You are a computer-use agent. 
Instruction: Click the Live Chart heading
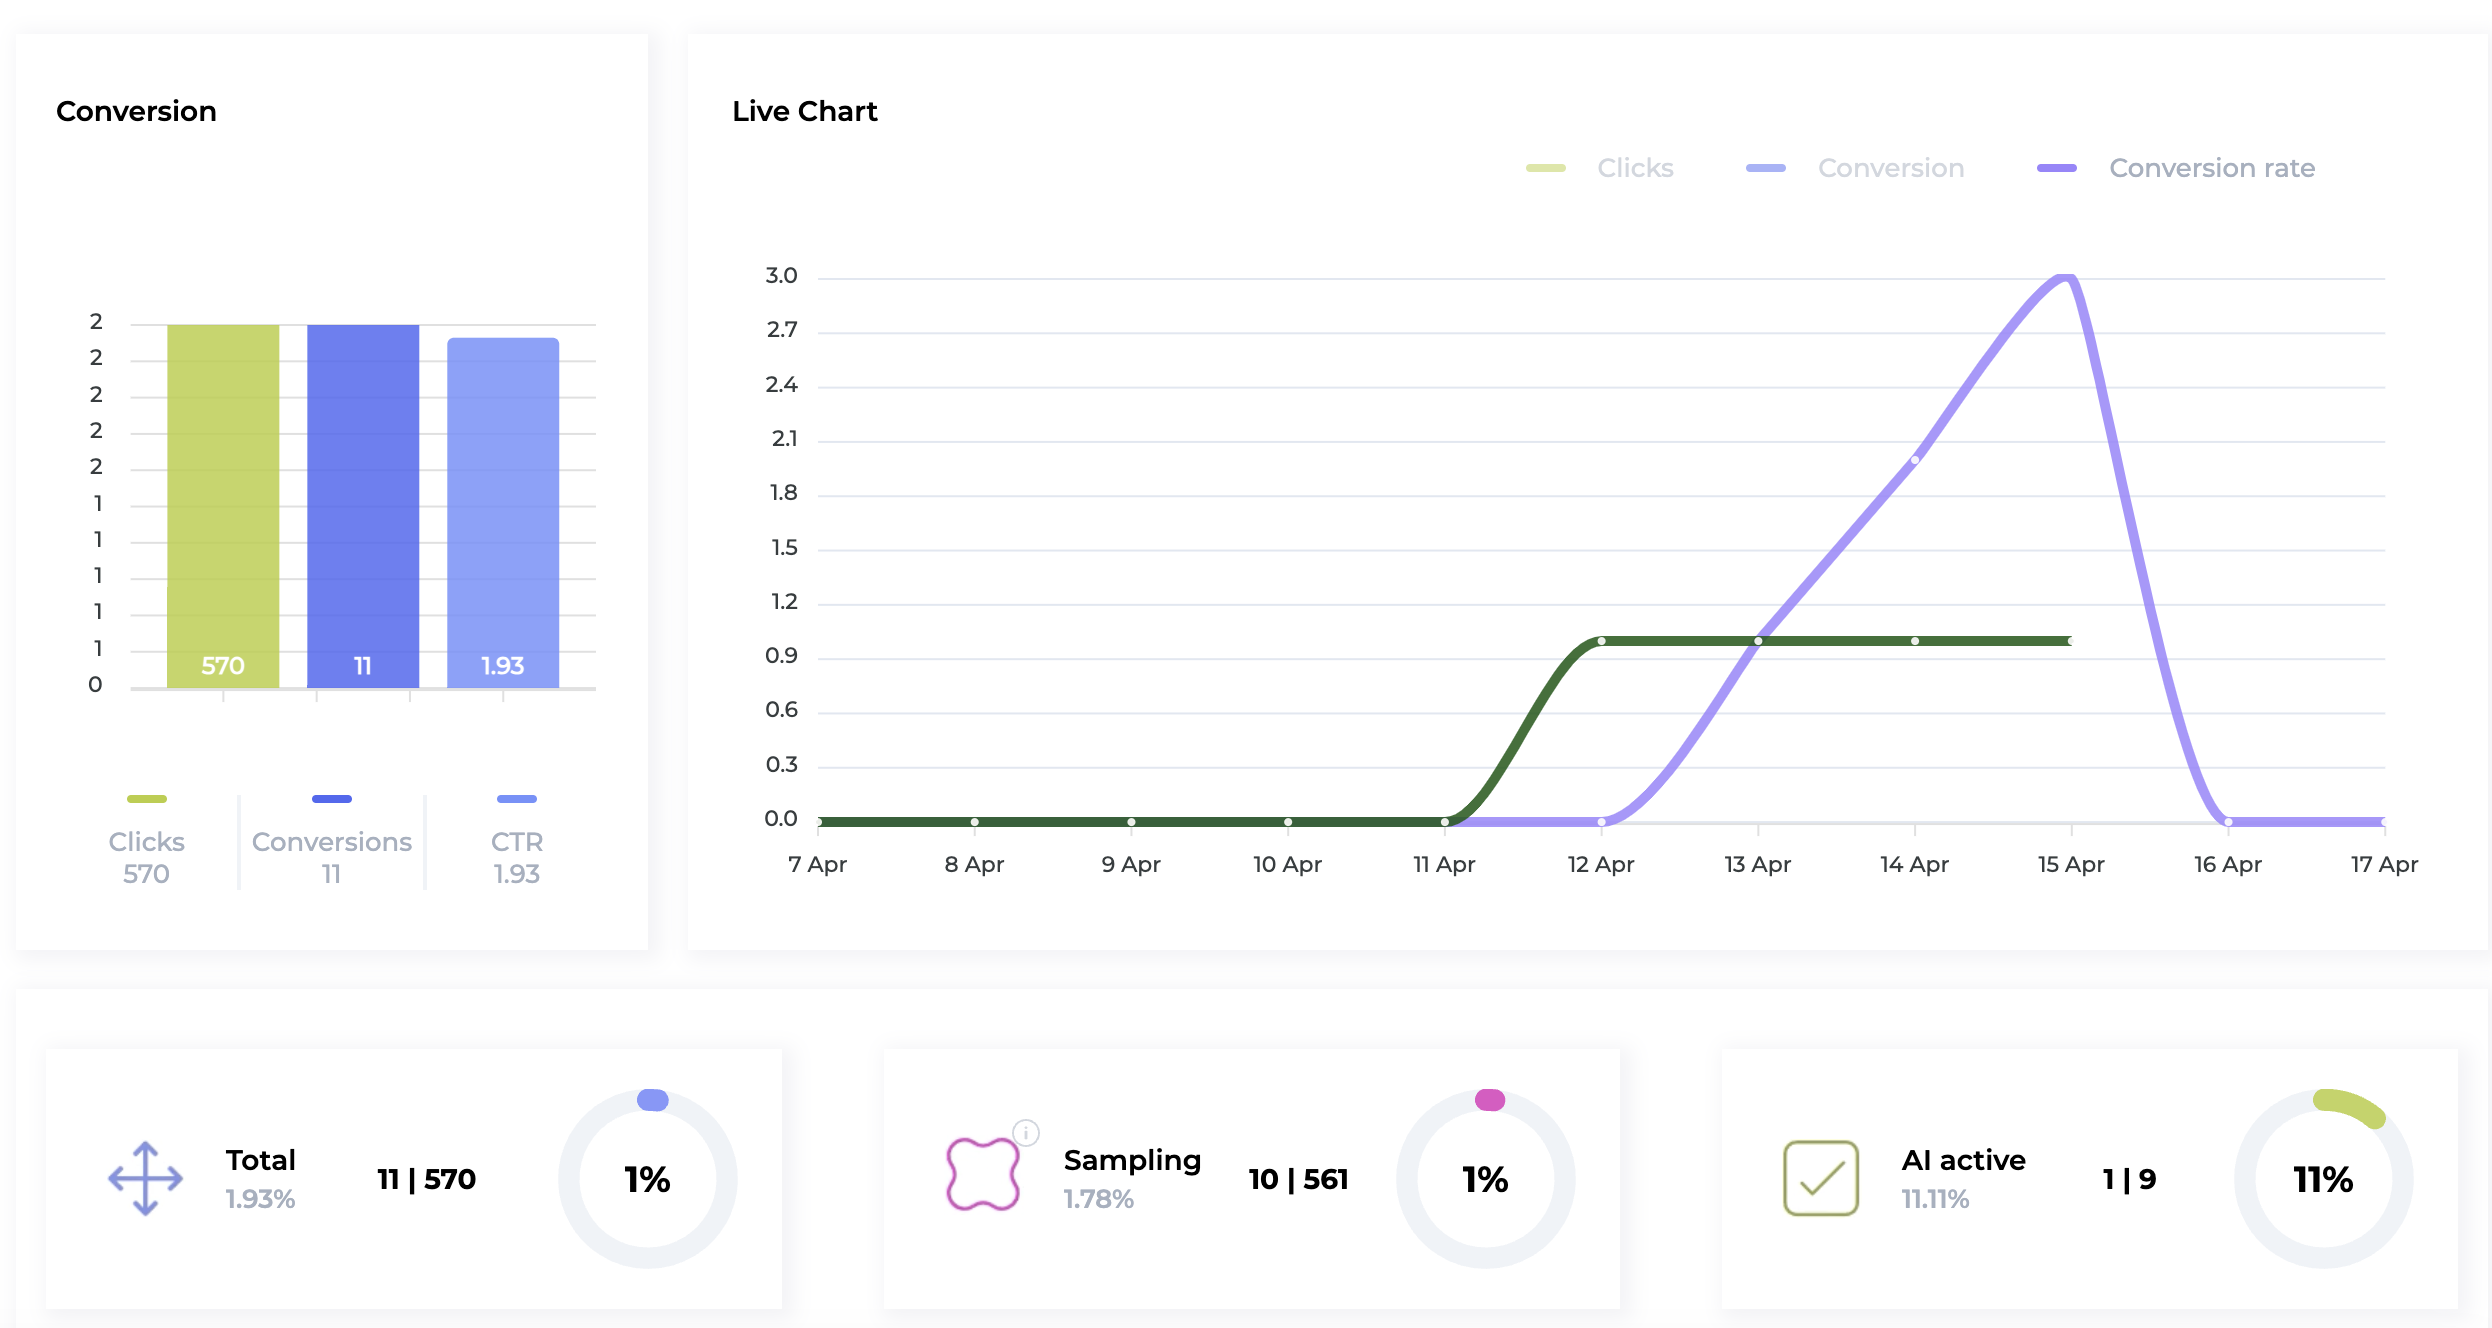coord(804,111)
